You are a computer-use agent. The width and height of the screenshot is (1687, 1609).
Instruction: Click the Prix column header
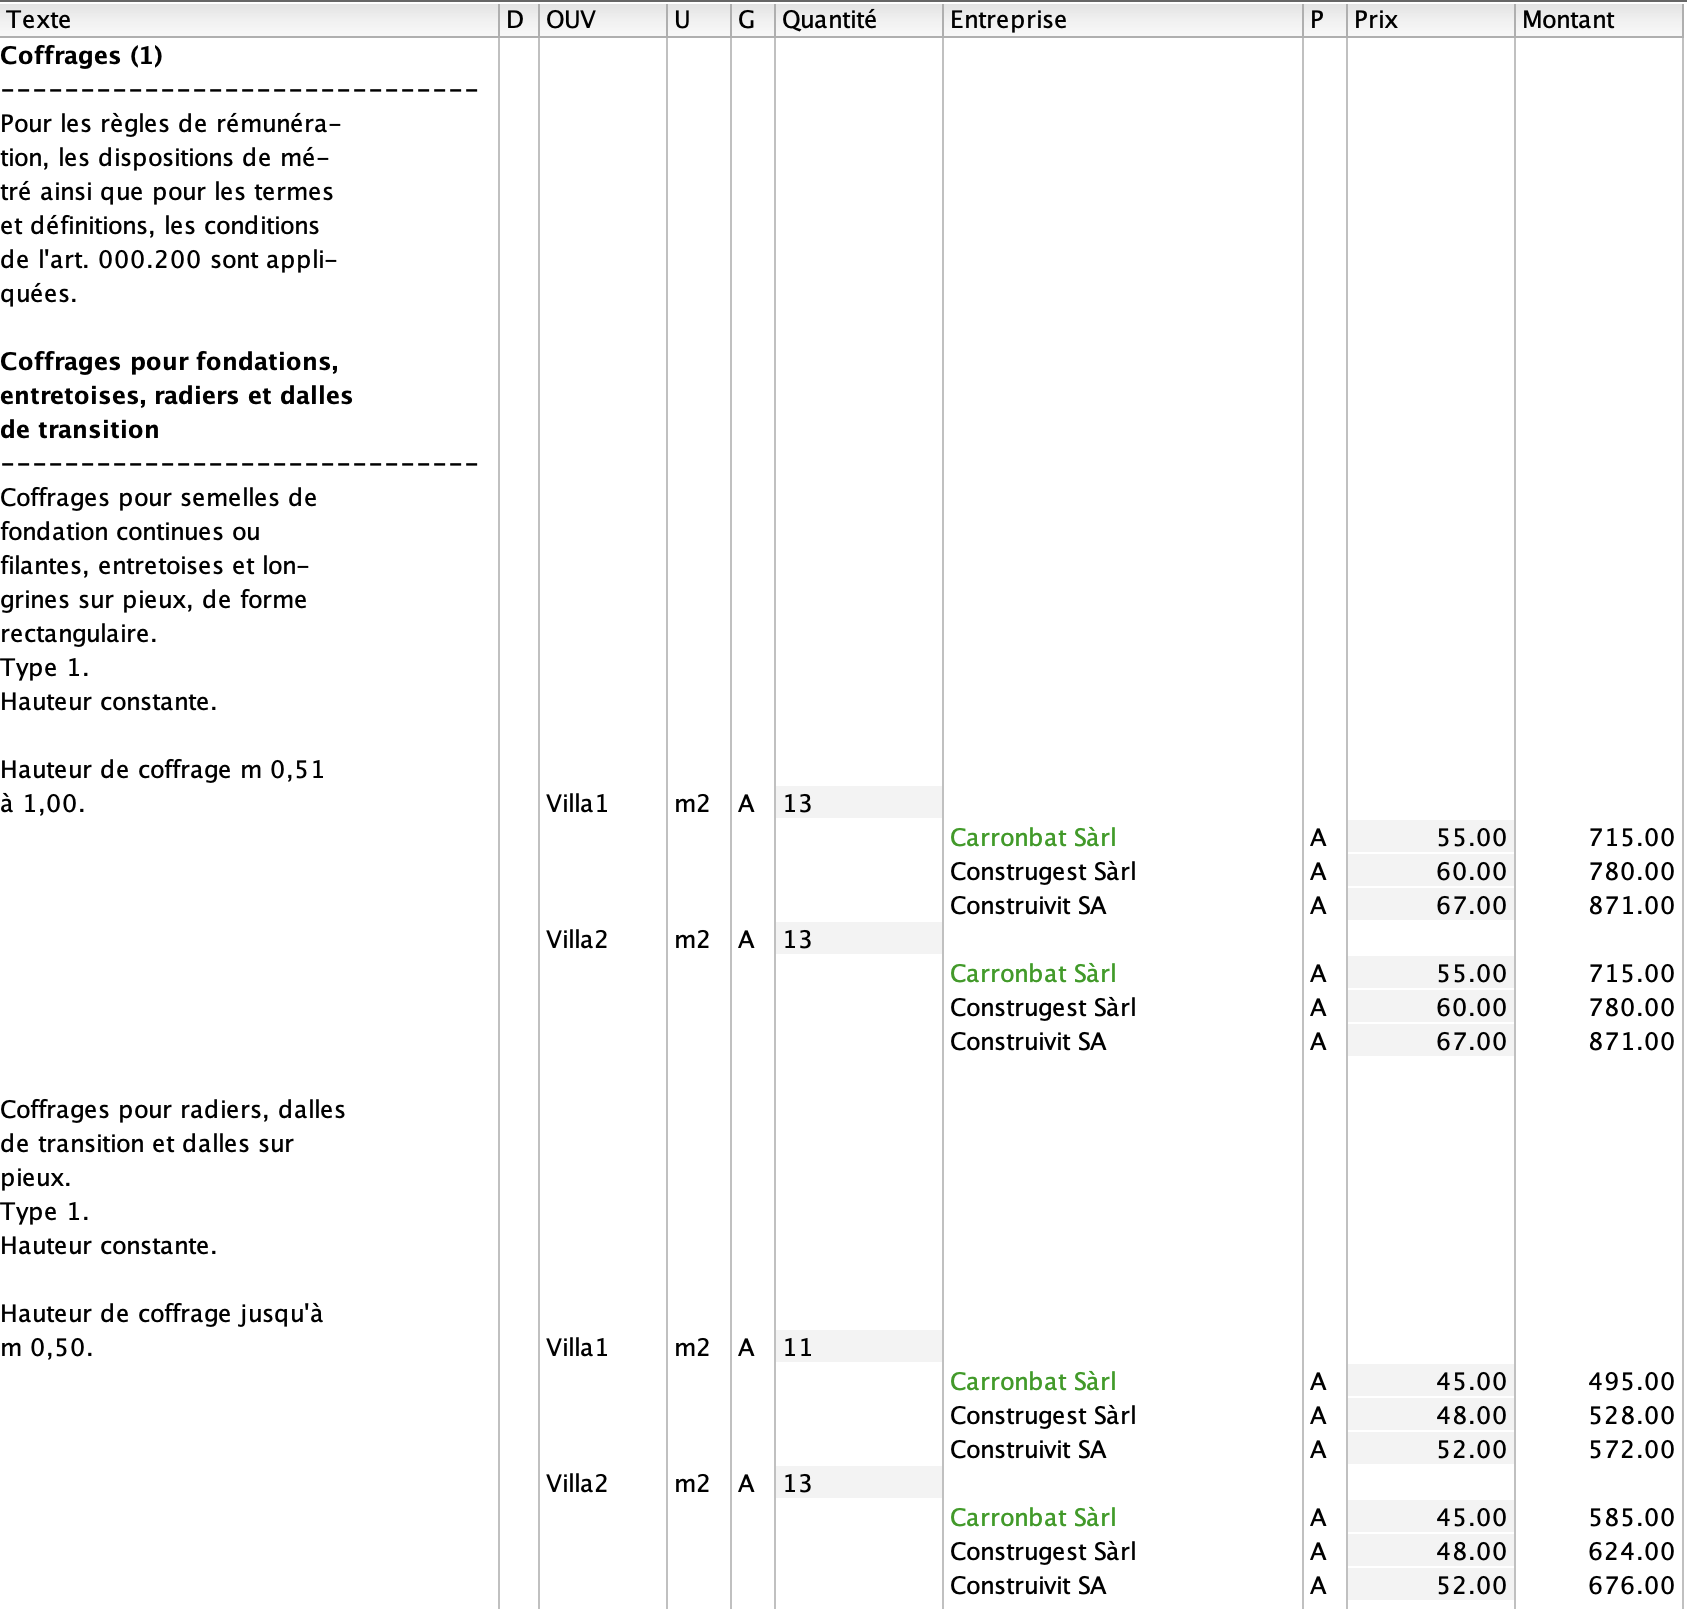1430,20
